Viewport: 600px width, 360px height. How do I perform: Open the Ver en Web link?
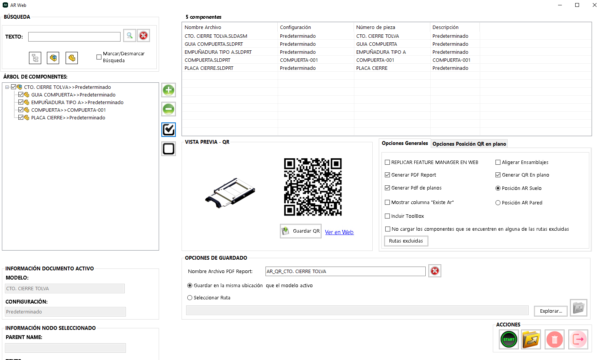(339, 232)
